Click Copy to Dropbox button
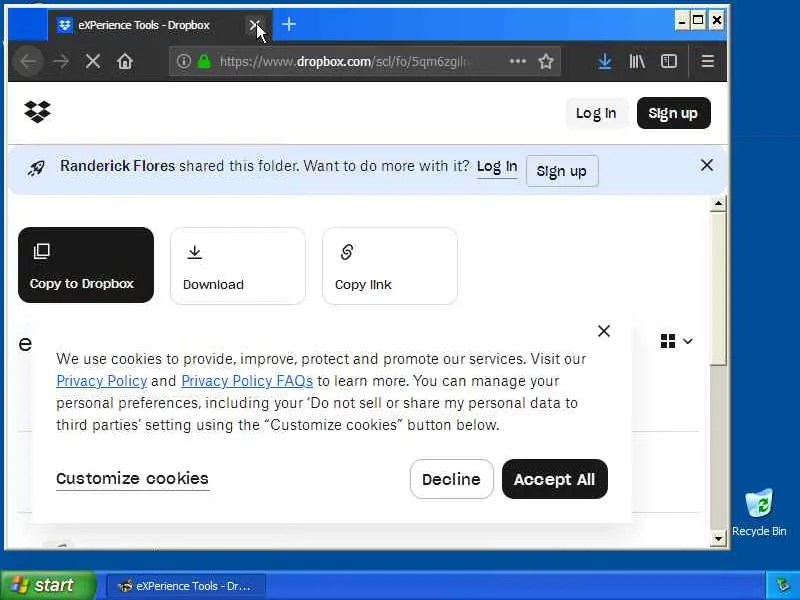This screenshot has width=800, height=600. [x=86, y=265]
